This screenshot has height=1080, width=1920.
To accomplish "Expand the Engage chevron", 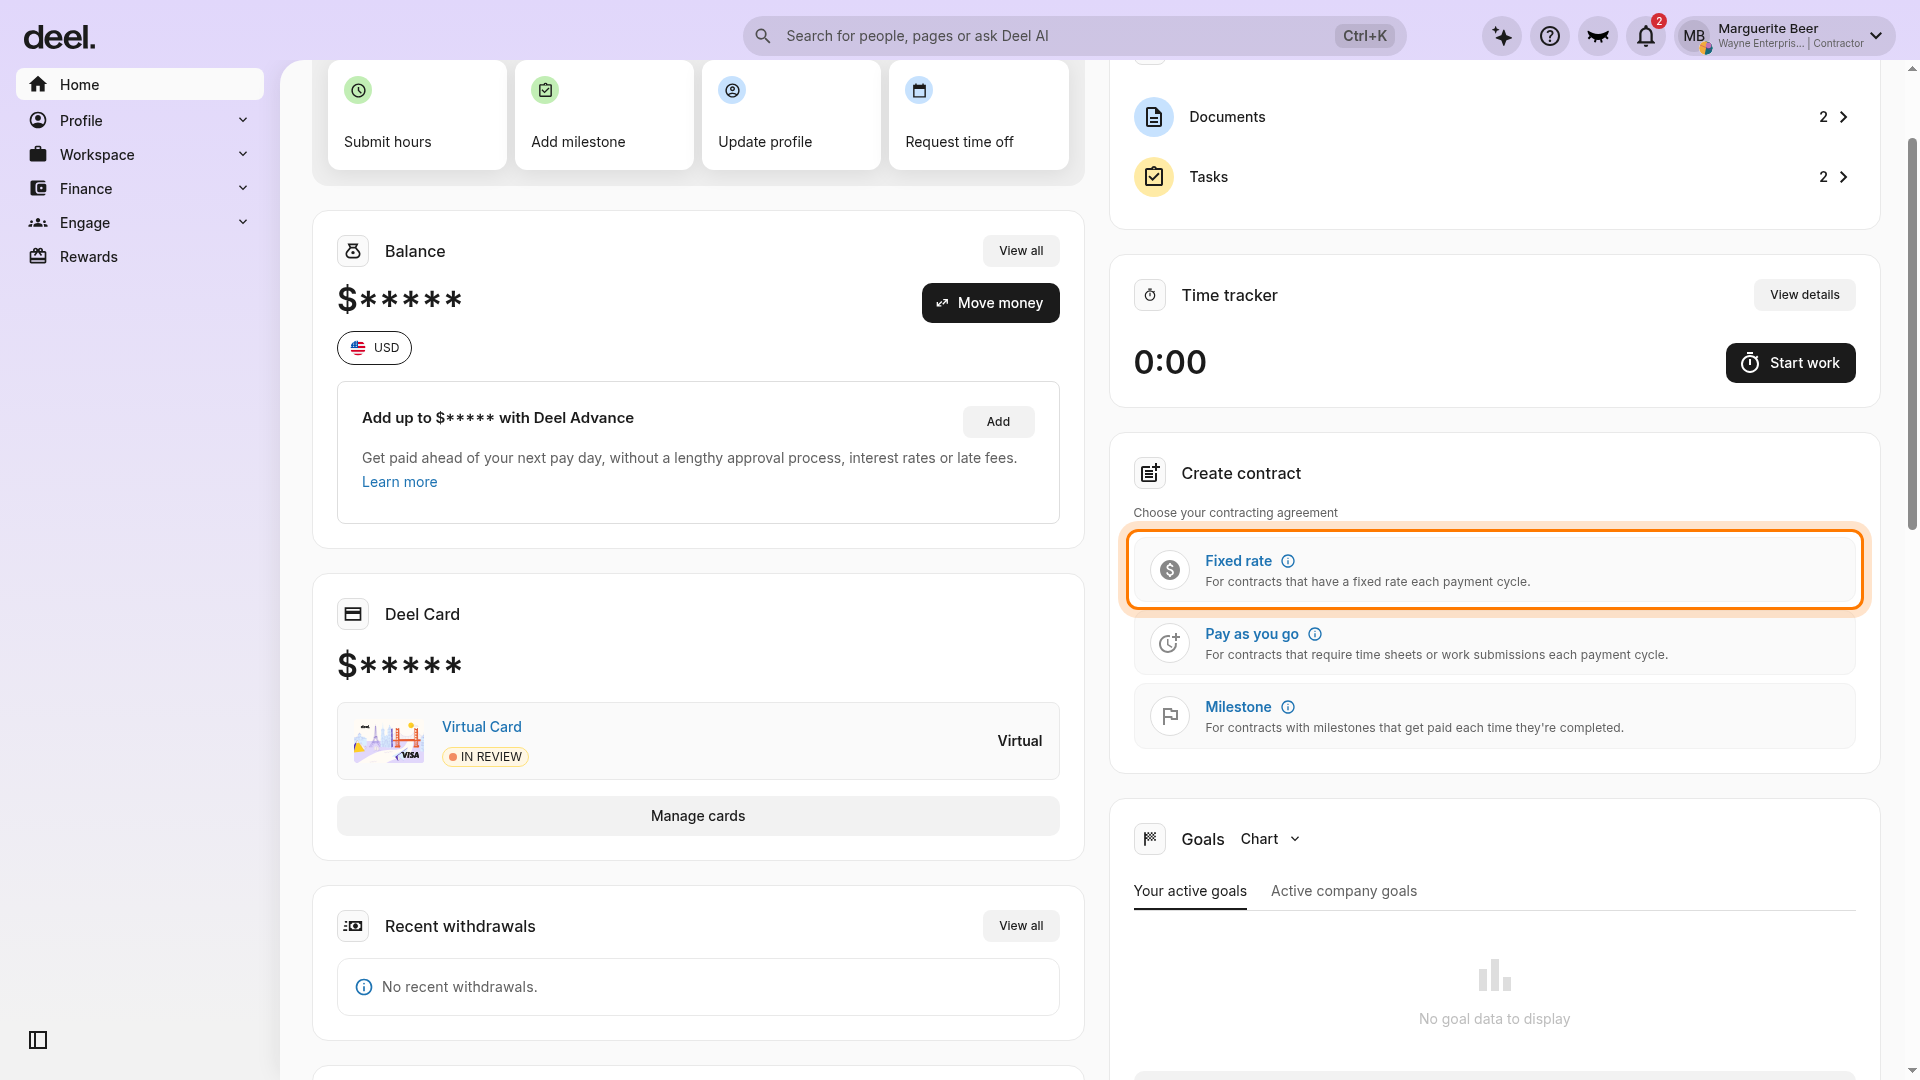I will coord(242,222).
